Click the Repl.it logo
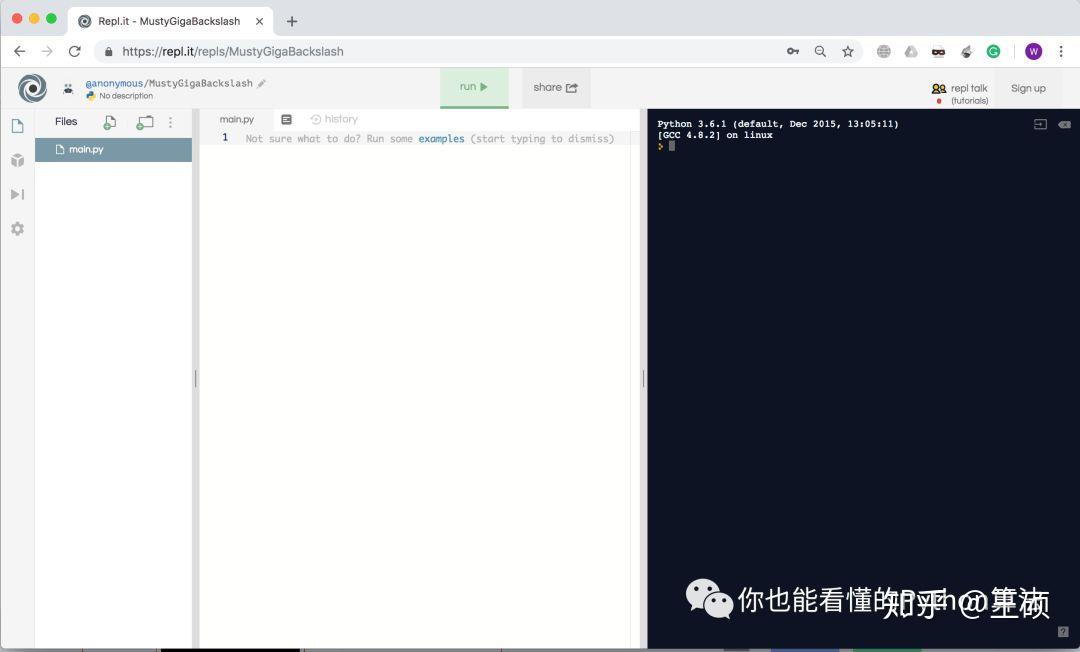This screenshot has width=1080, height=652. [32, 88]
